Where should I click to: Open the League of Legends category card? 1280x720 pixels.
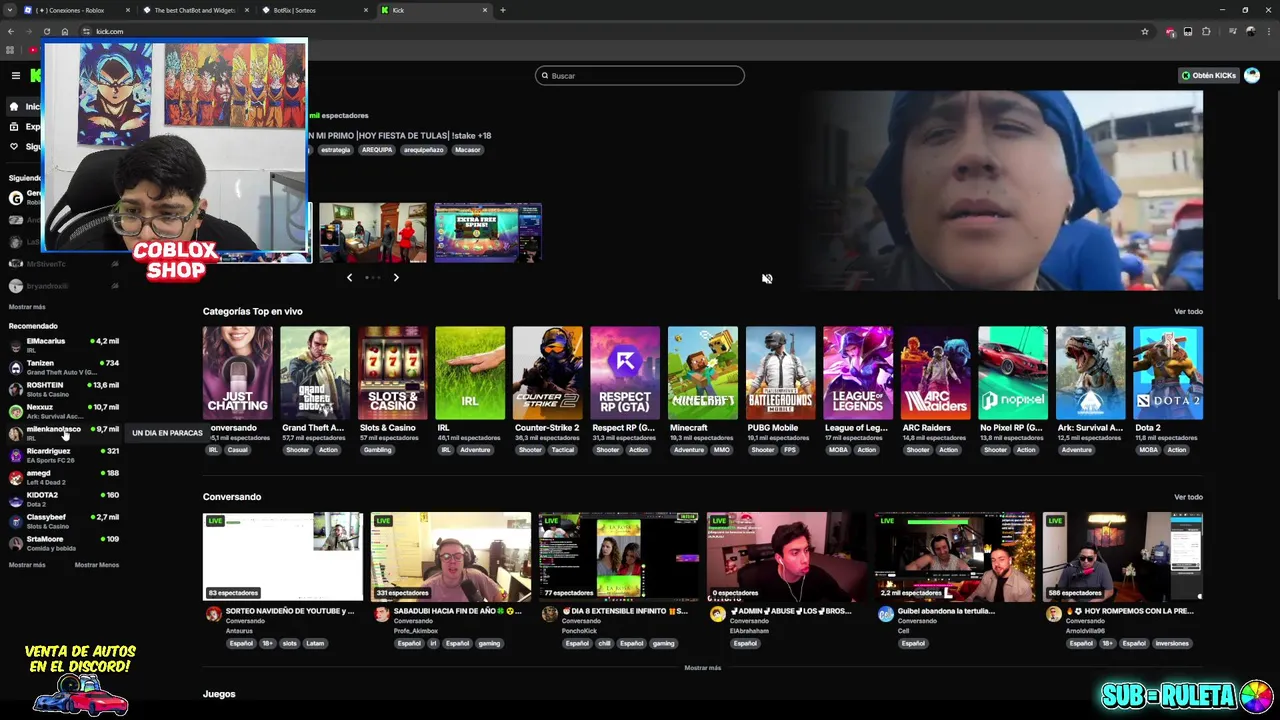coord(858,372)
